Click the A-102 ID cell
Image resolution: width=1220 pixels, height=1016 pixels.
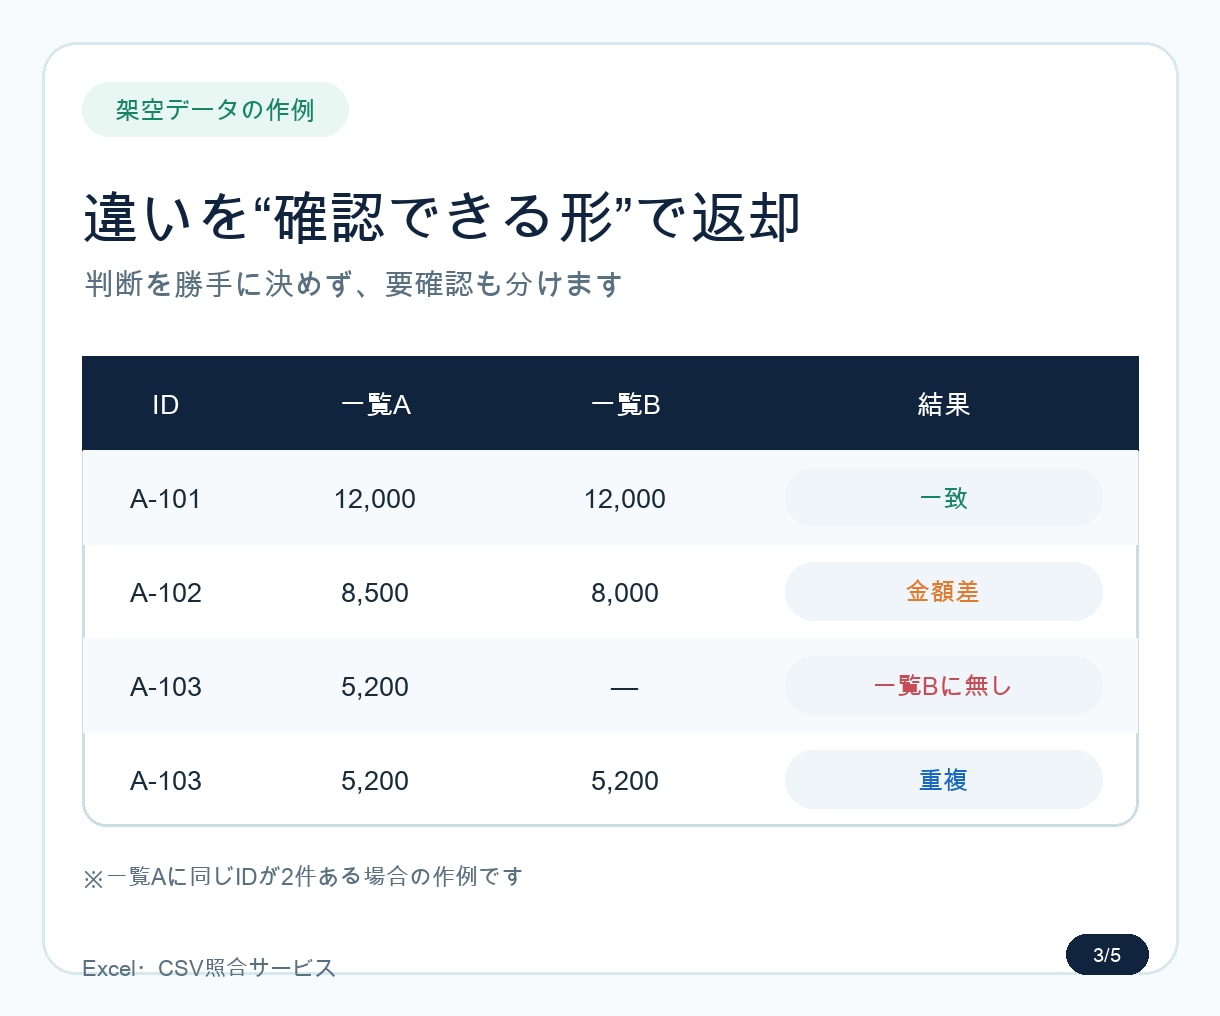coord(166,593)
